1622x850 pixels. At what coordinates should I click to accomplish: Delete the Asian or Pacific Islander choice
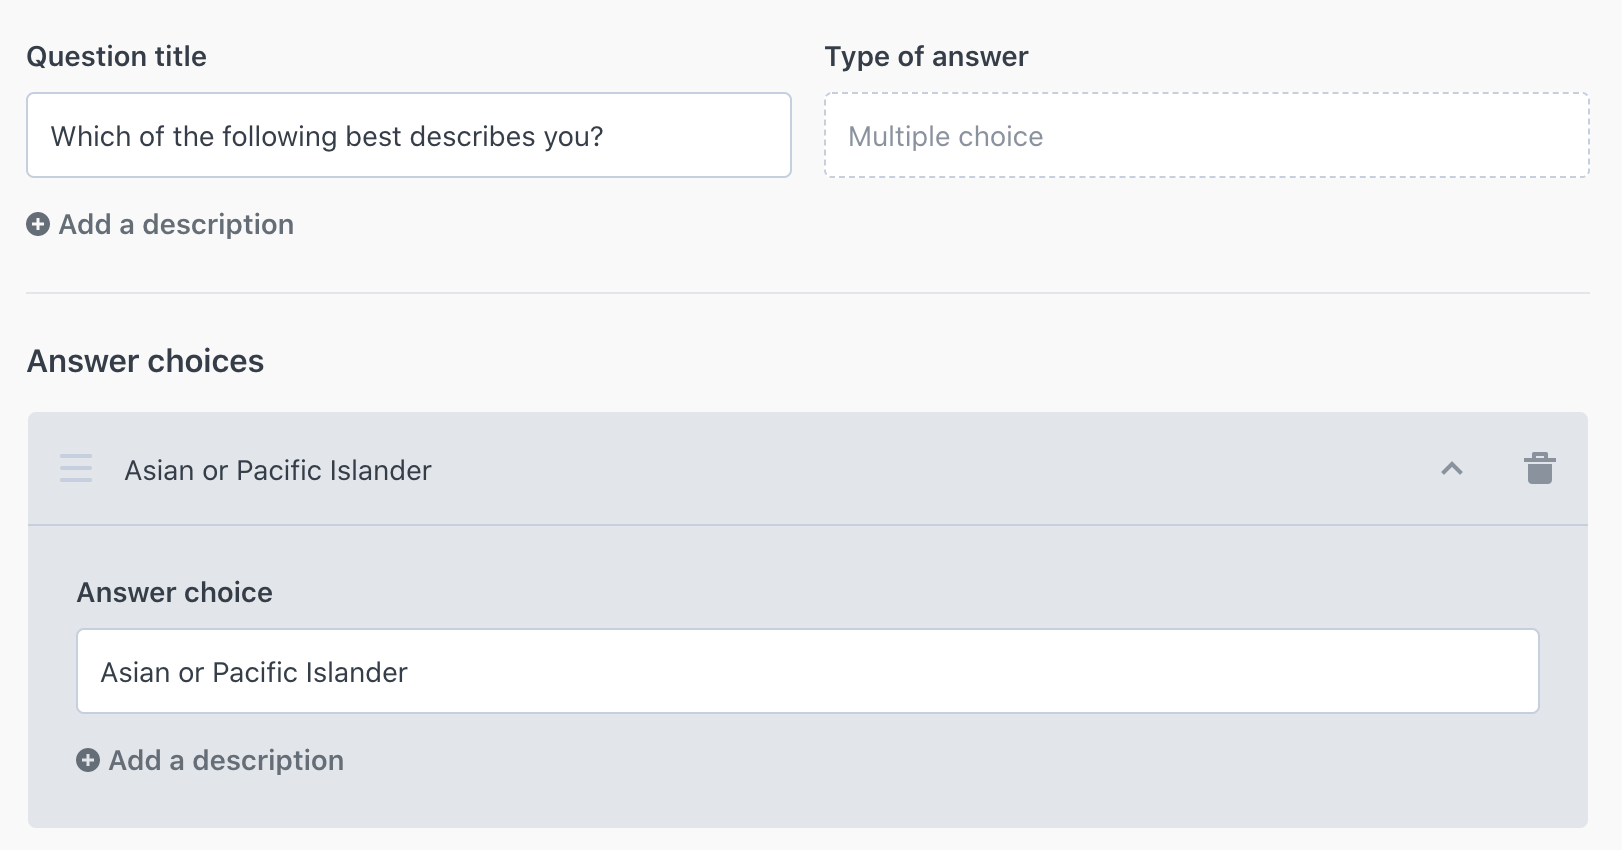tap(1539, 468)
